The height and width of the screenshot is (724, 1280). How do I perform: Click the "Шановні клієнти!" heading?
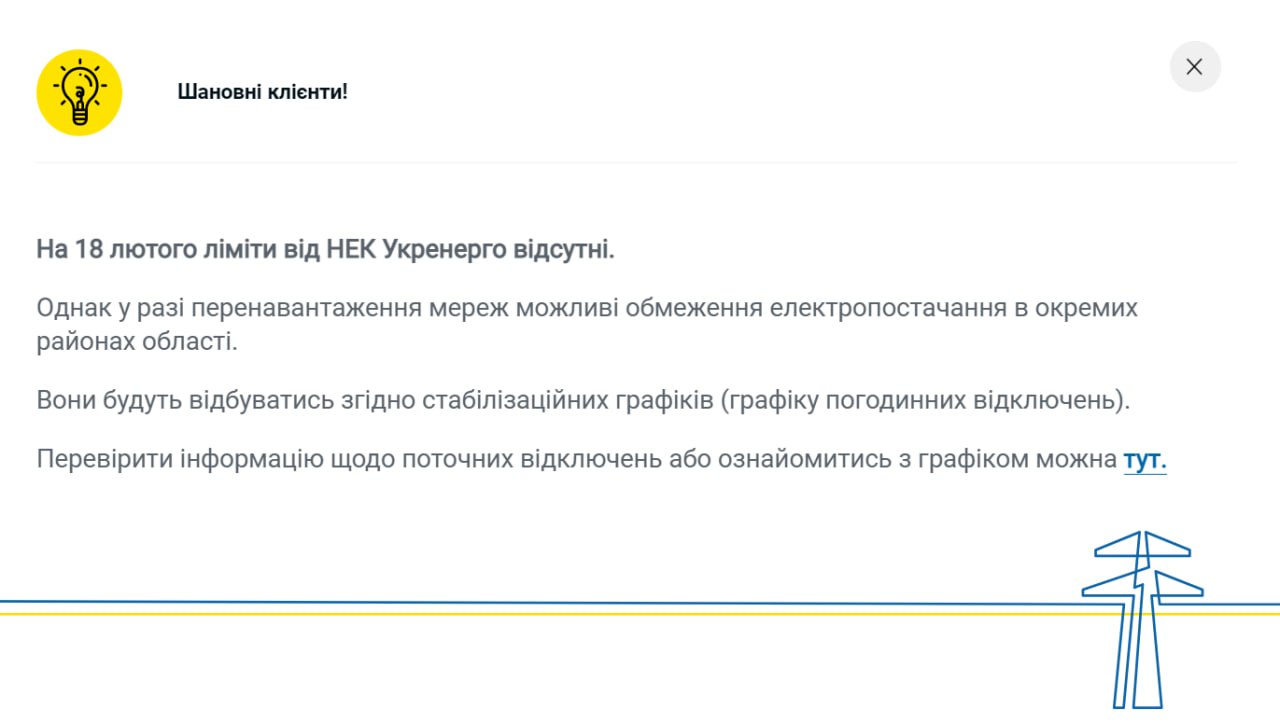click(x=263, y=92)
